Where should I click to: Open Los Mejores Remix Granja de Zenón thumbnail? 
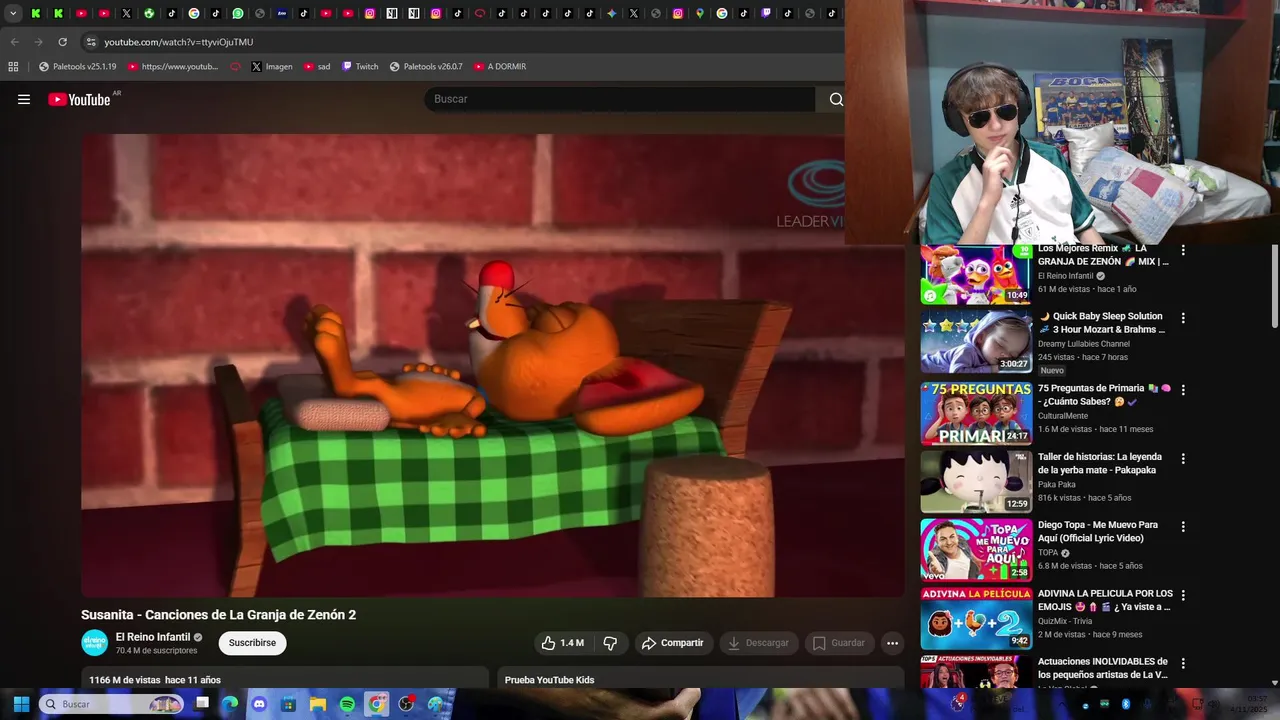pos(976,274)
